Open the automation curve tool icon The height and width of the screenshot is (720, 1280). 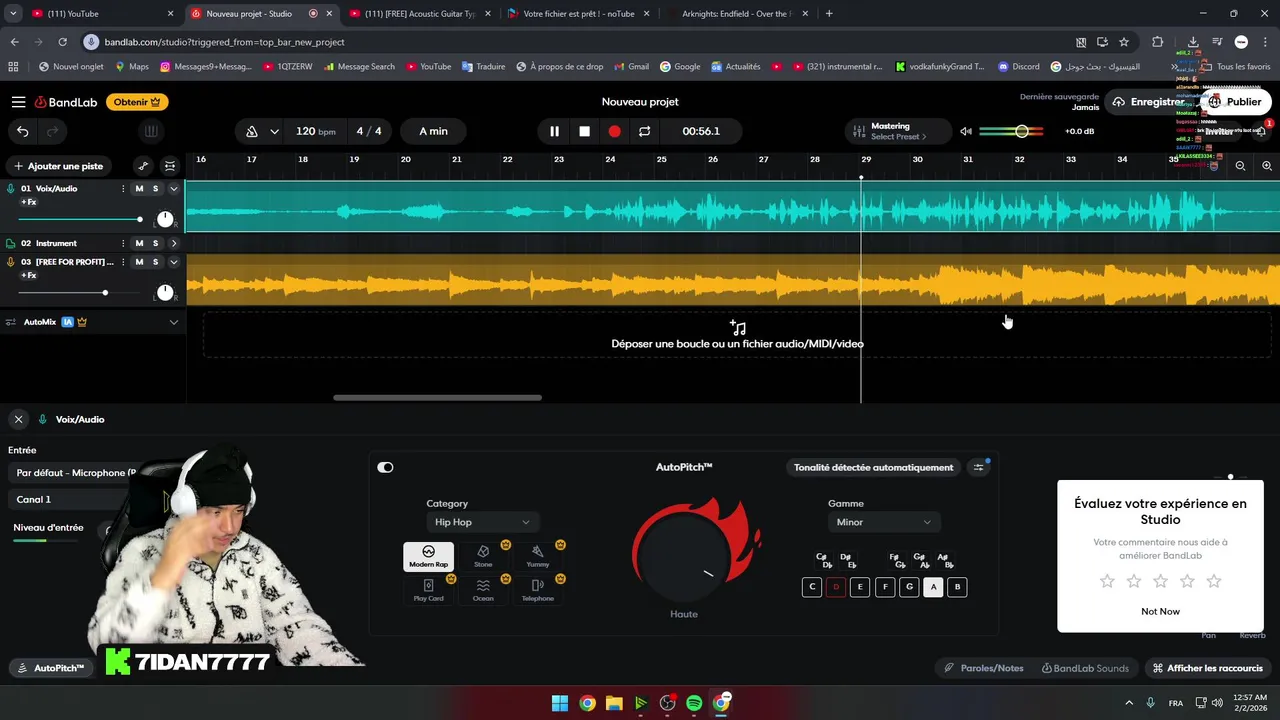click(x=143, y=166)
